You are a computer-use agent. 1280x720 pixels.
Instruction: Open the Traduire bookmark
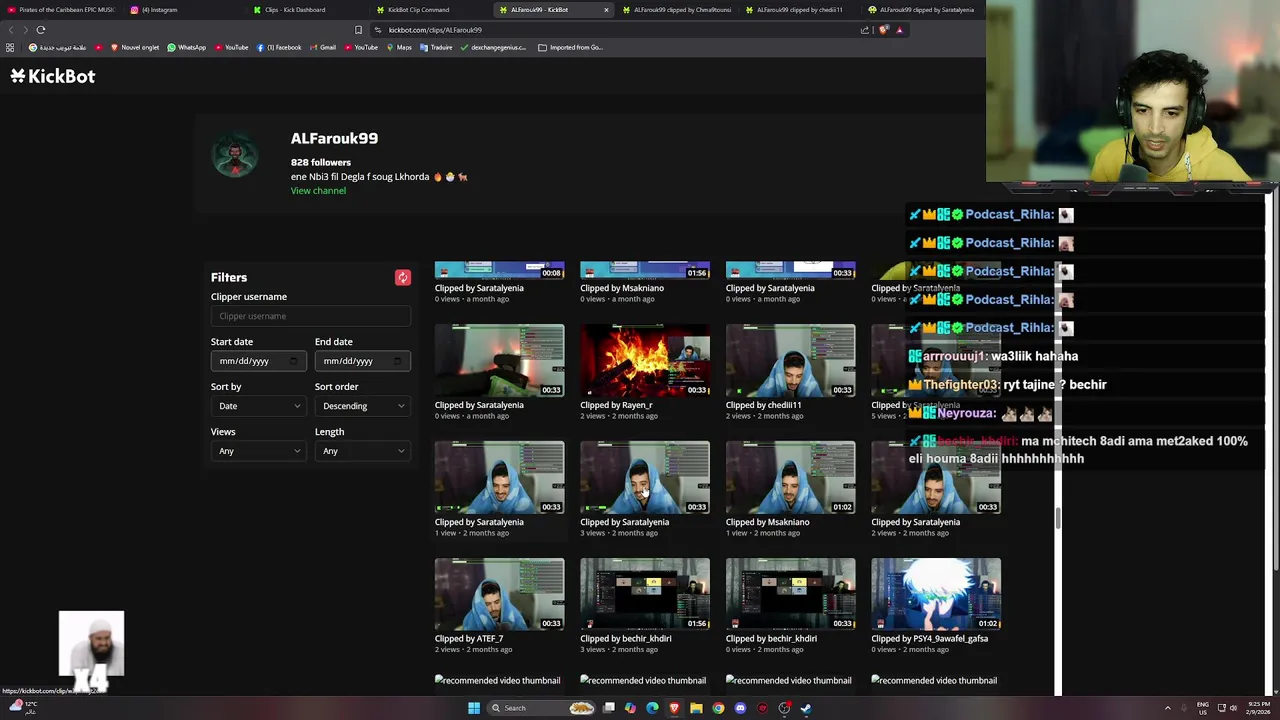point(436,47)
